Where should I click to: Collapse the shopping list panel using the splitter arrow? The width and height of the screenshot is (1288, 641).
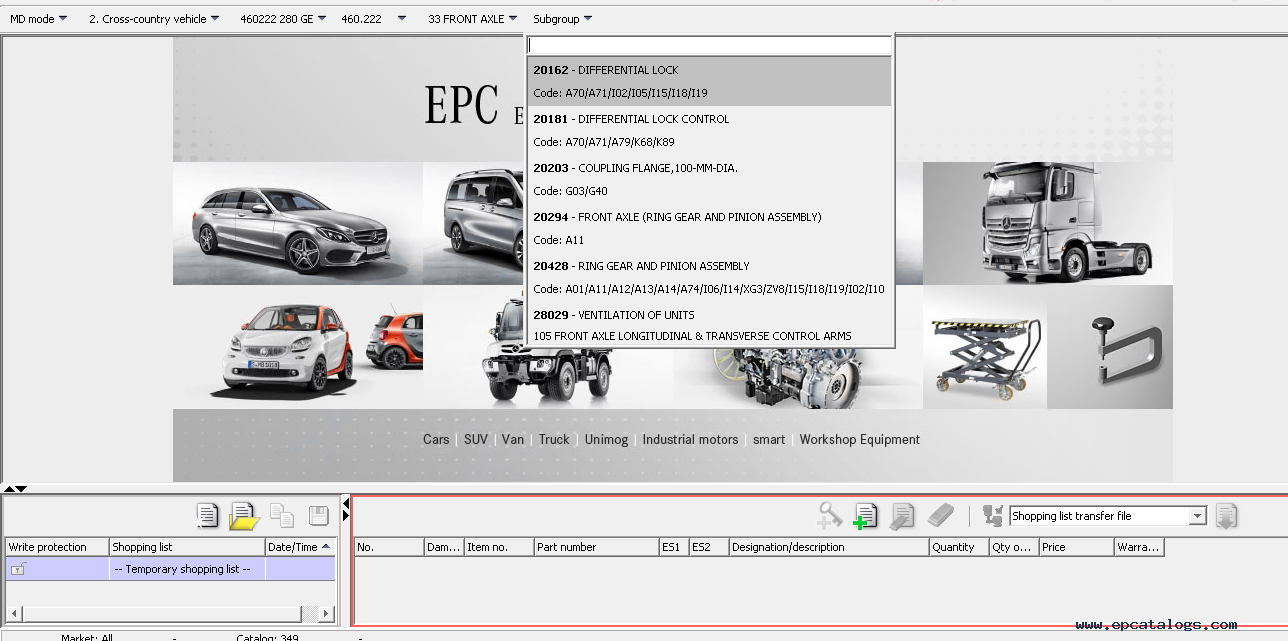pyautogui.click(x=346, y=502)
